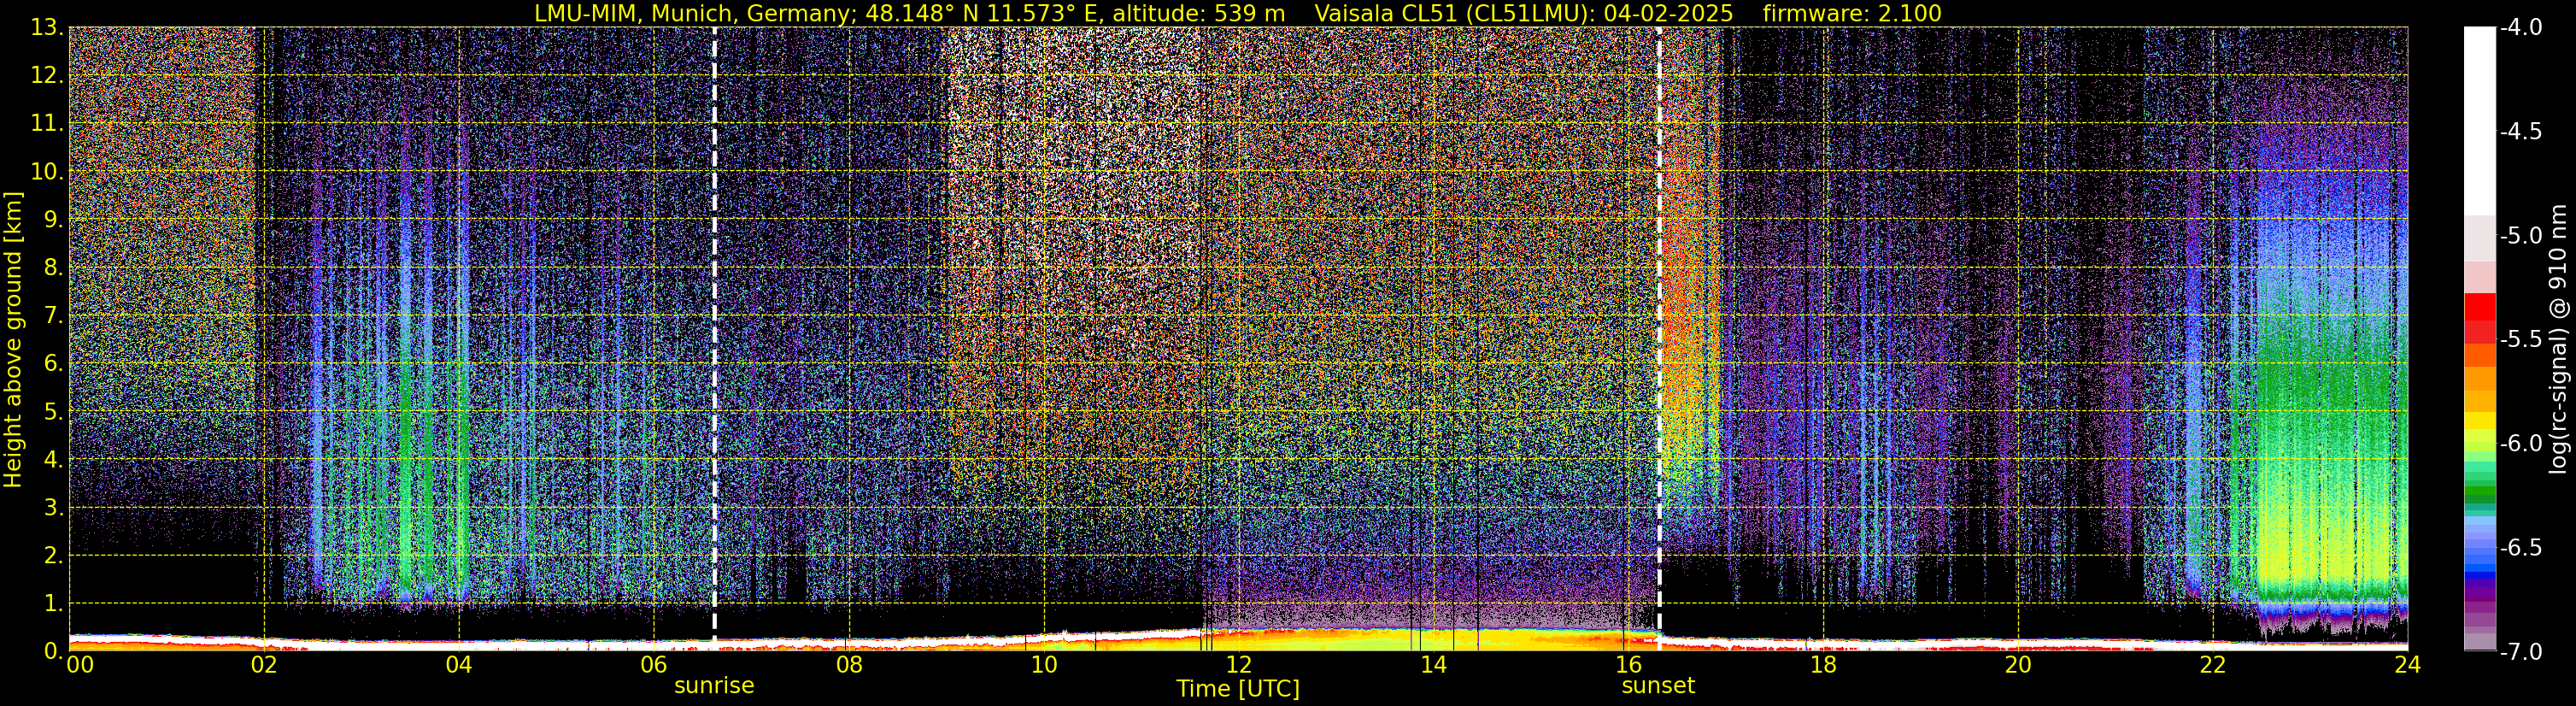Click the 16 tick on the time axis
Screen dimensions: 2576x706
click(1629, 665)
